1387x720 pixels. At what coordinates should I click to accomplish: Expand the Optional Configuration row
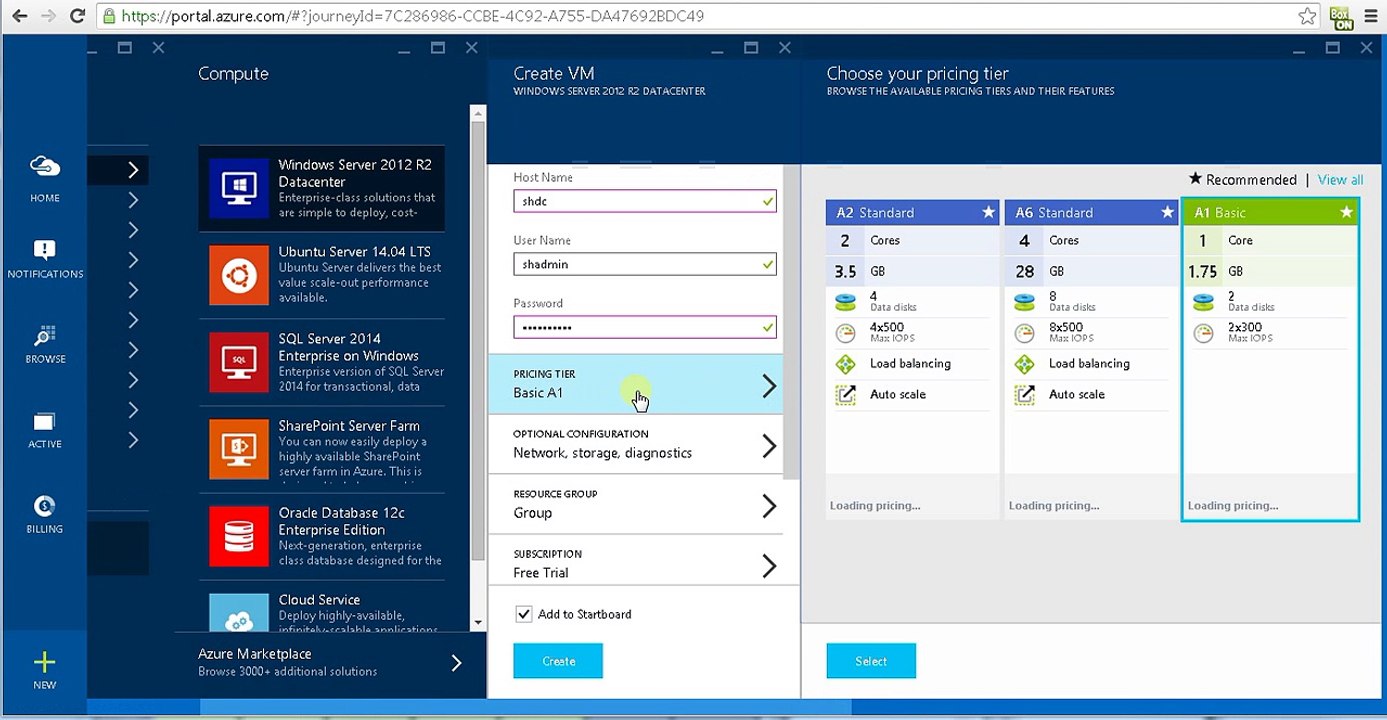coord(643,445)
